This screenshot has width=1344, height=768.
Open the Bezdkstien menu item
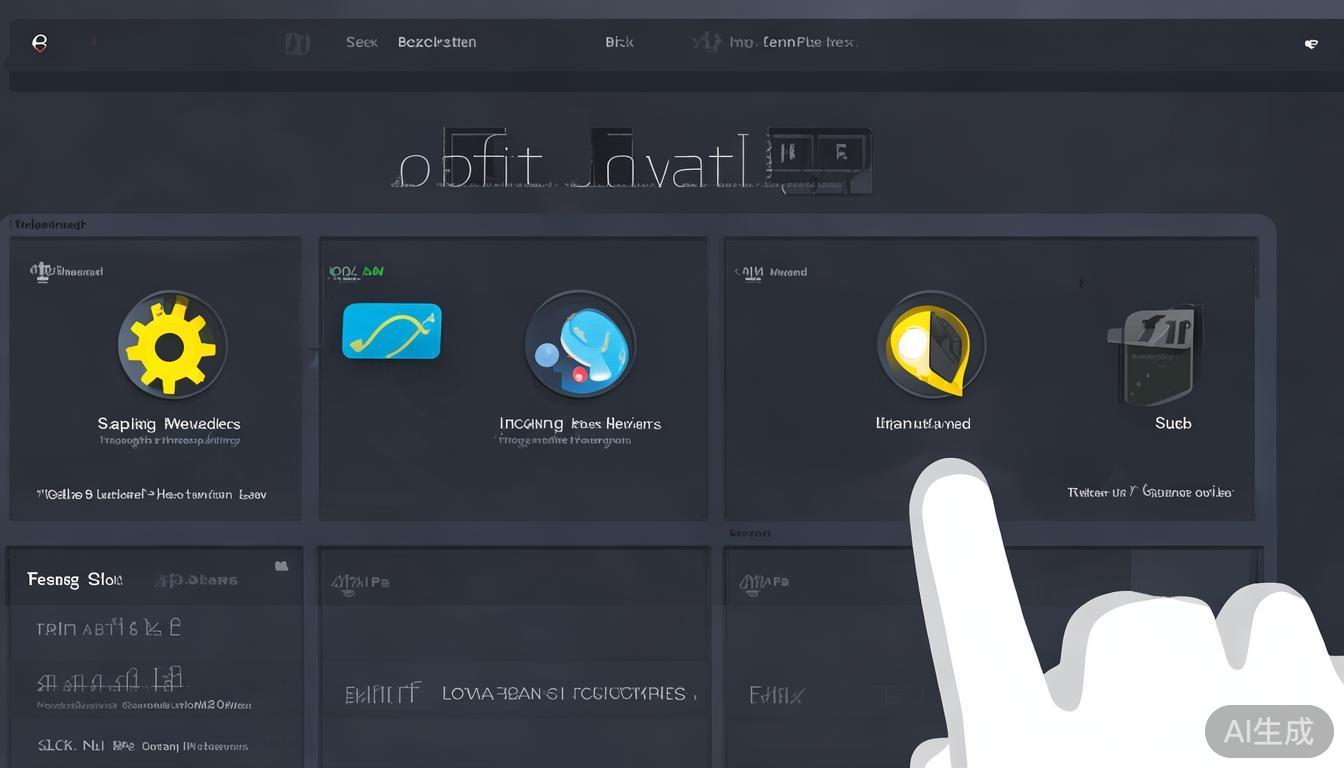tap(437, 42)
